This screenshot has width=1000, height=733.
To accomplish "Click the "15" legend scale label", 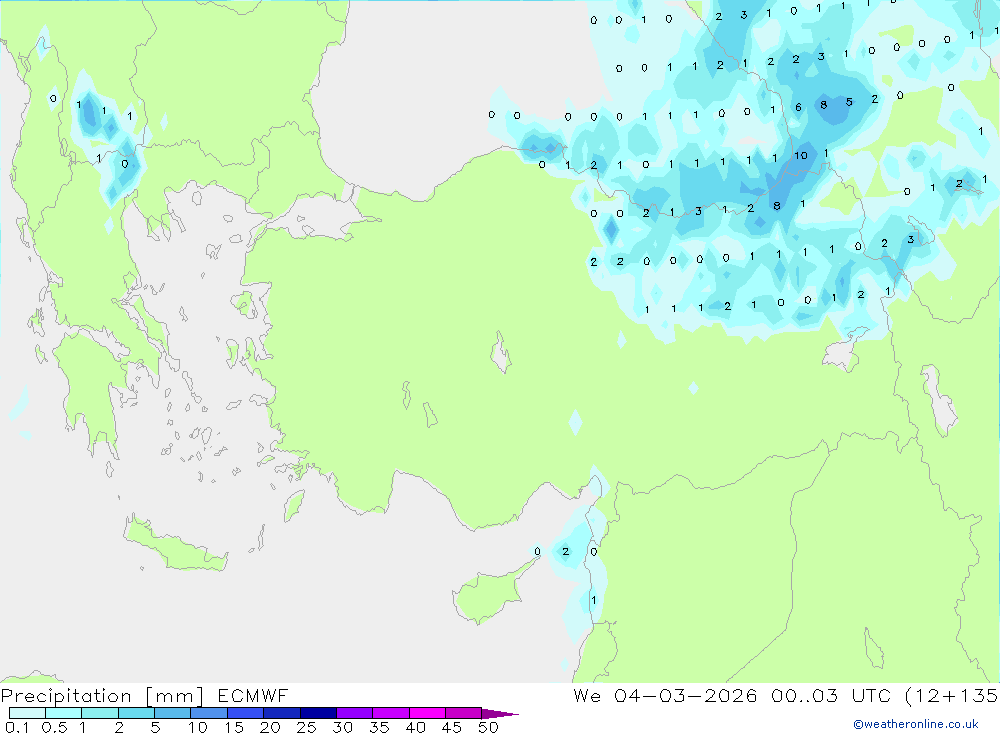I will tap(234, 727).
